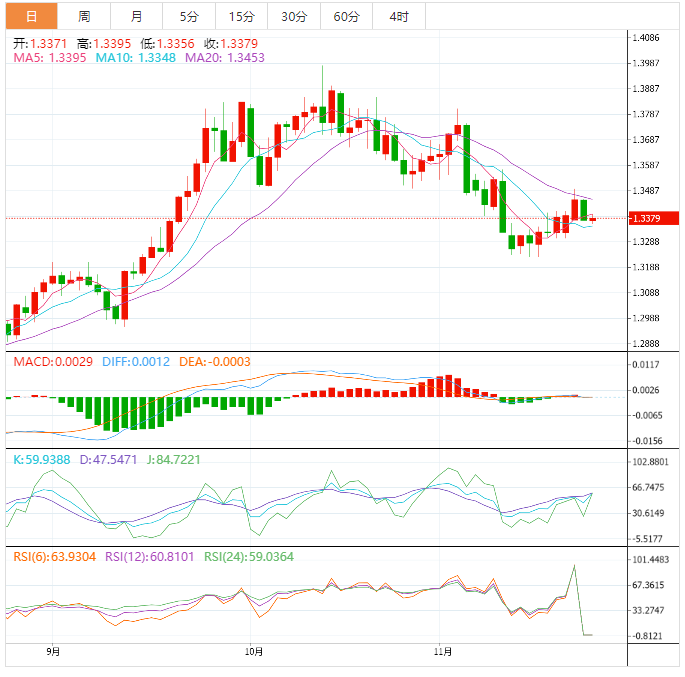Click the RSI(6):63.9304 label
685x677 pixels.
[x=55, y=556]
